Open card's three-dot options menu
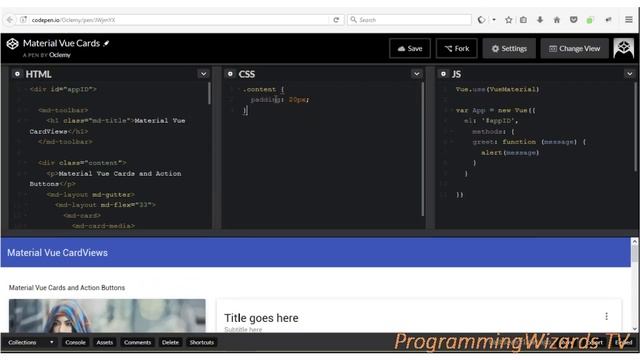Viewport: 640px width, 360px height. click(607, 316)
